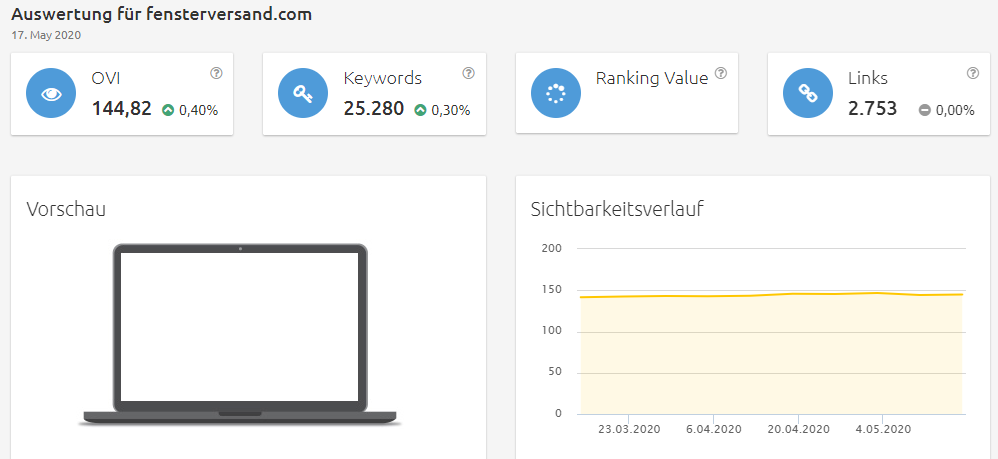Click grey neutral indicator beside 0,00%
The height and width of the screenshot is (459, 998).
(925, 110)
